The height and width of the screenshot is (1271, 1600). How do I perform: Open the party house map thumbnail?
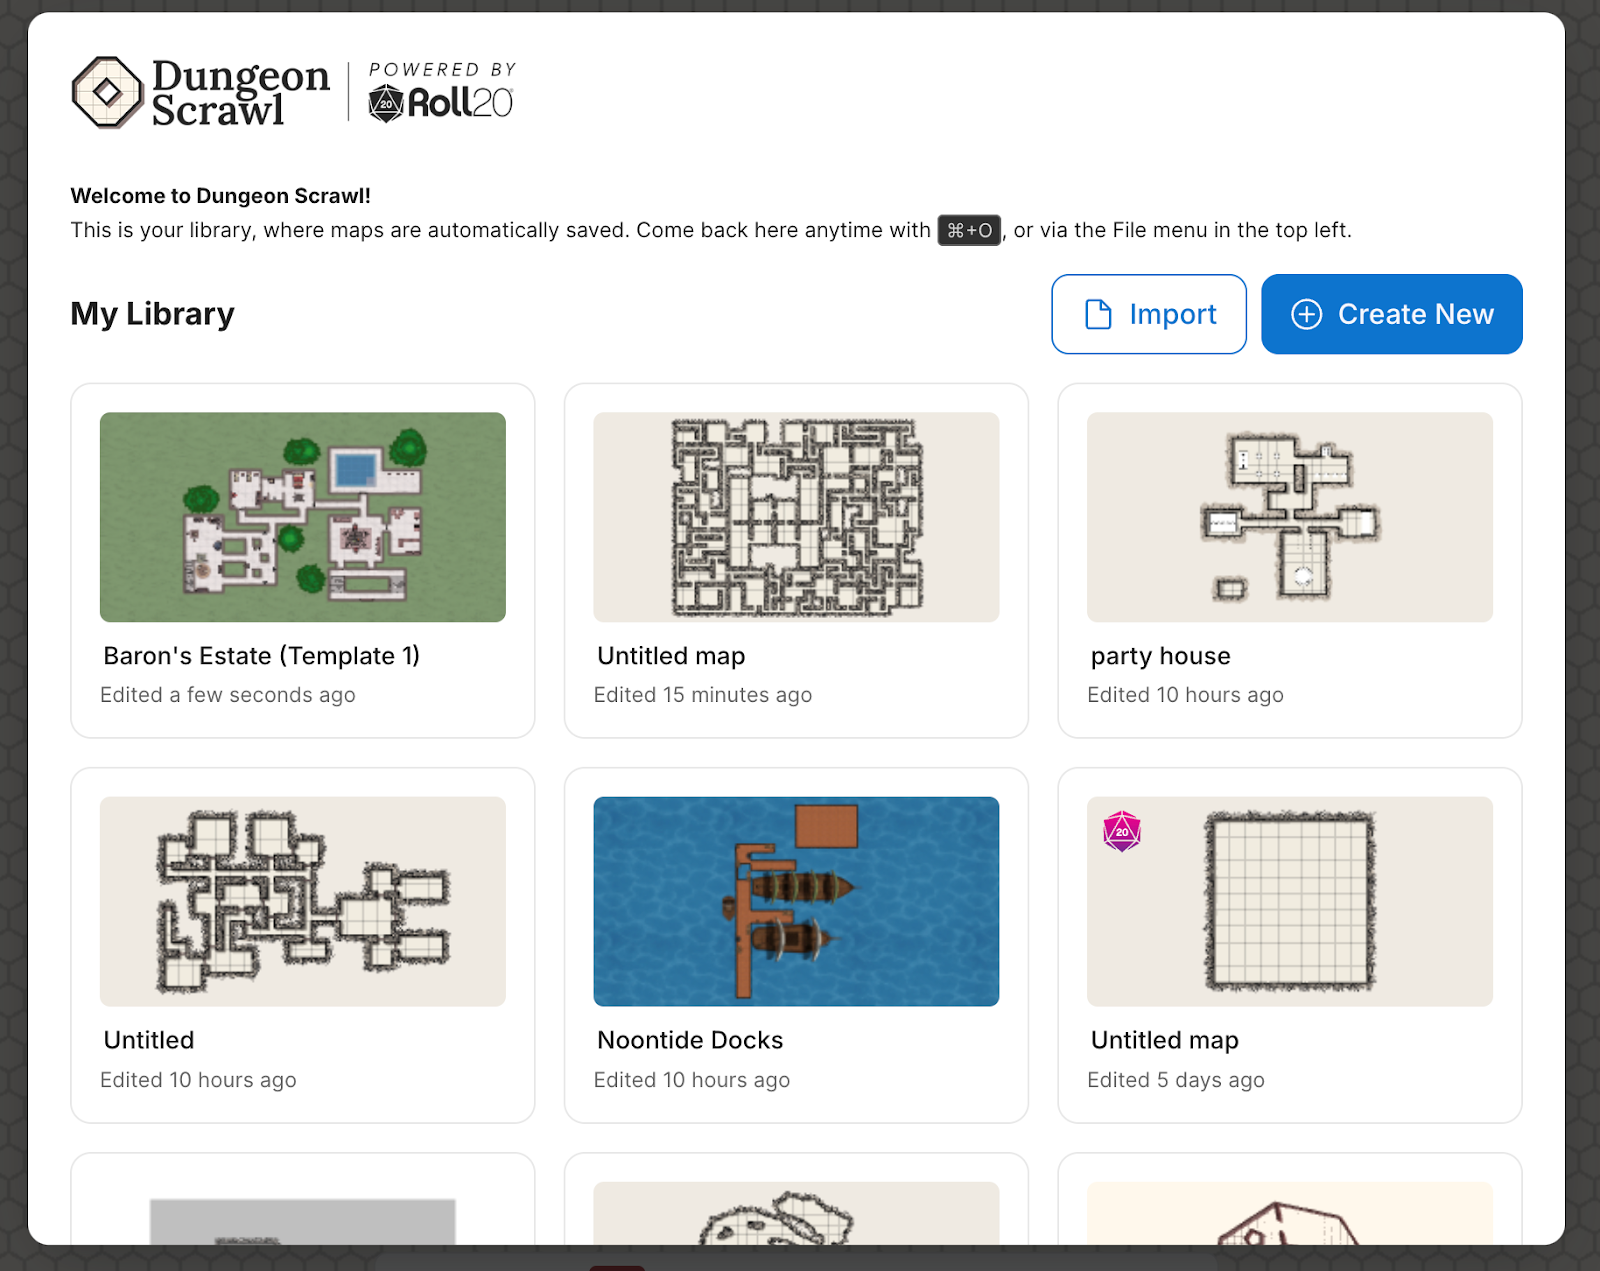(x=1289, y=517)
